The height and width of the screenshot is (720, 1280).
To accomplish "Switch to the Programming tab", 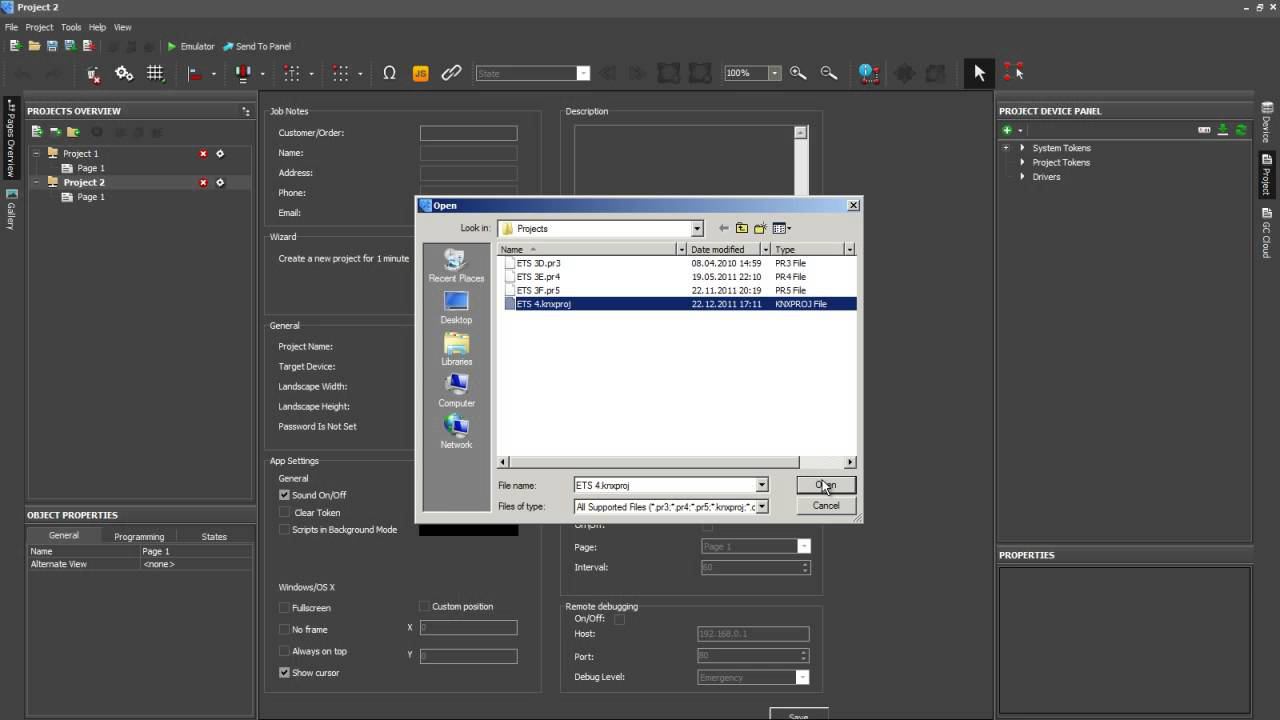I will coord(139,536).
